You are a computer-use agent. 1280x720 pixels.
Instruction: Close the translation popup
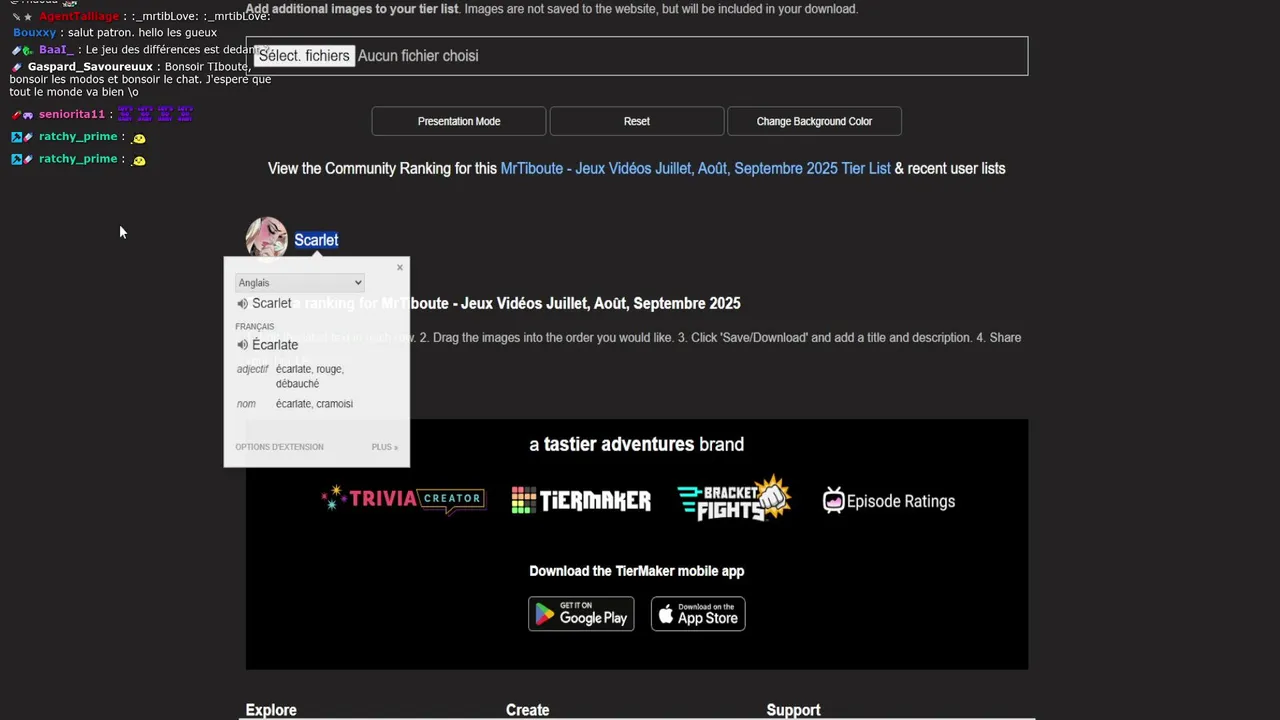pos(400,267)
